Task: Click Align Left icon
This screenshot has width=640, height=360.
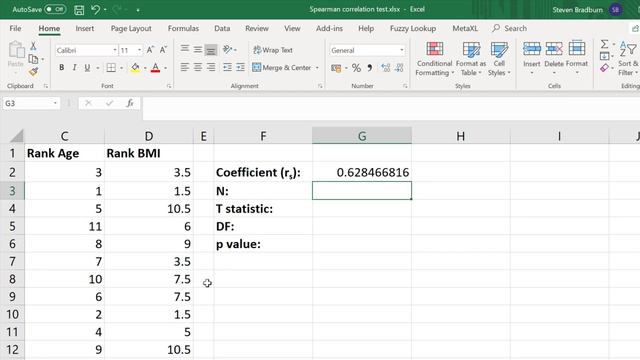Action: point(184,67)
